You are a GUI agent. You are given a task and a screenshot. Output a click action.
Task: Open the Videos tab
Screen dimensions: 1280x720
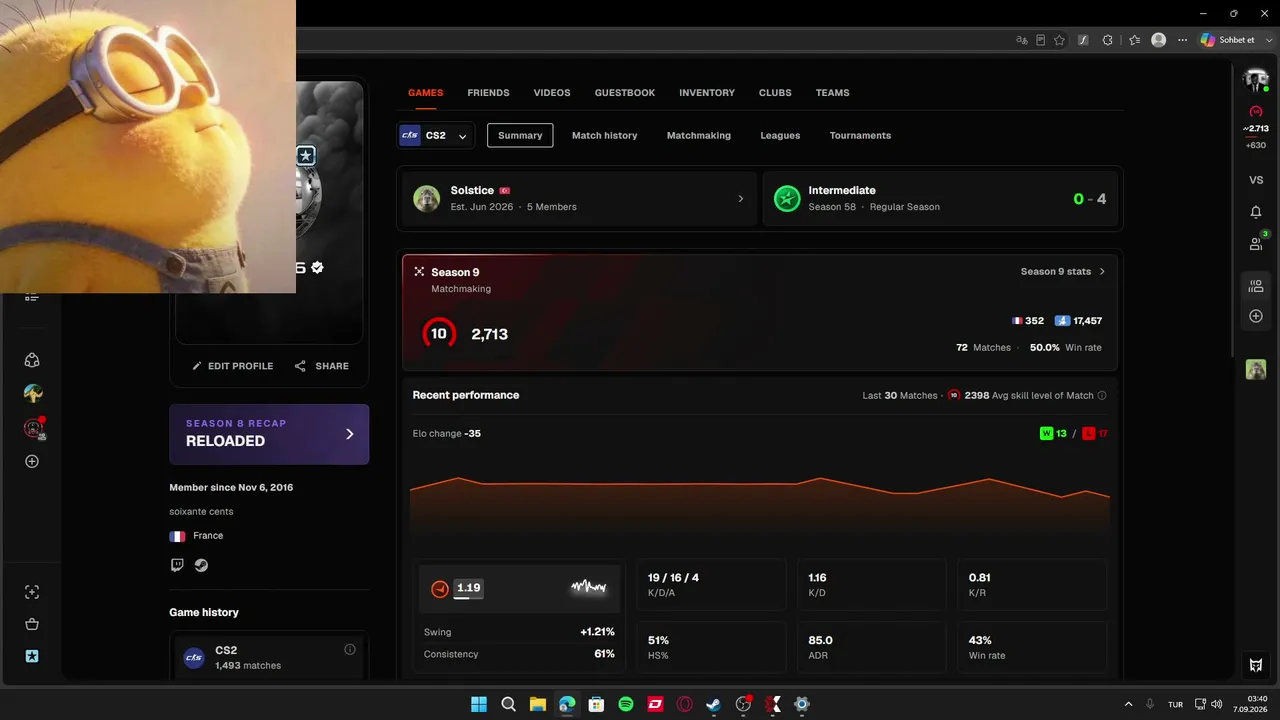(552, 93)
